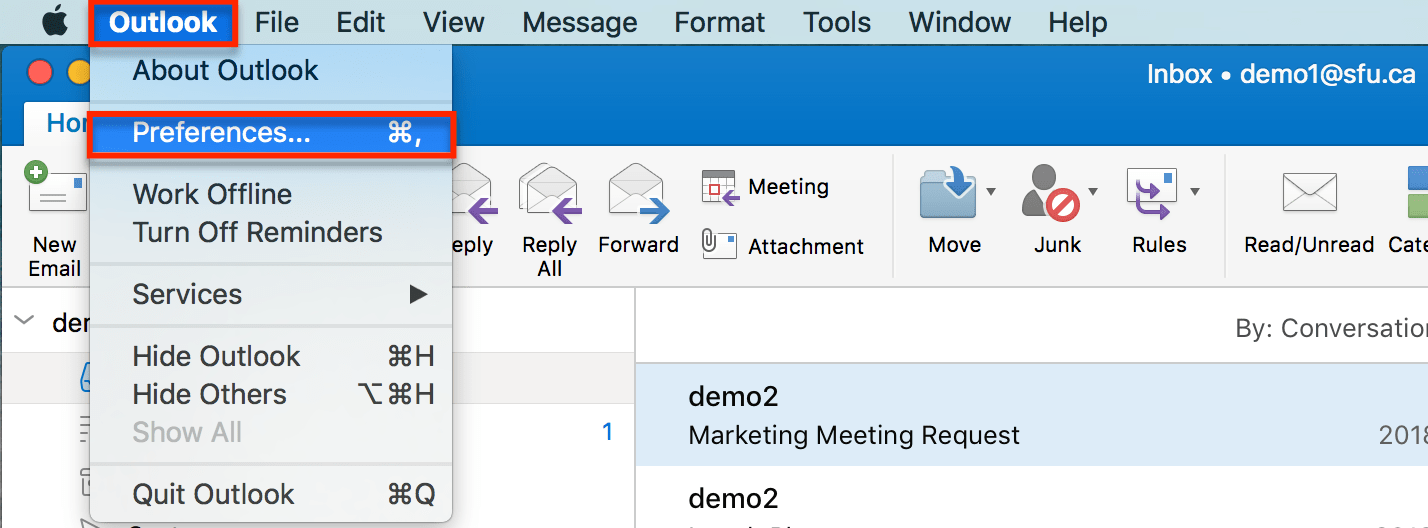Screen dimensions: 1428x528
Task: Open the Edit menu
Action: click(x=362, y=22)
